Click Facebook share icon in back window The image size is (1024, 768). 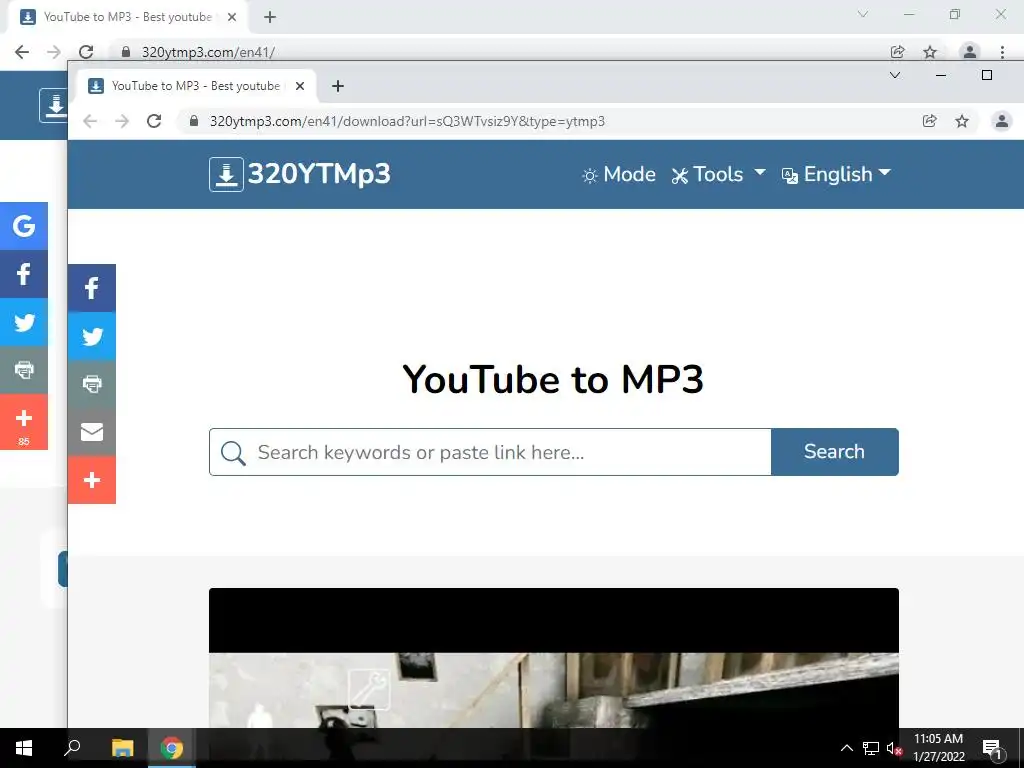tap(24, 274)
